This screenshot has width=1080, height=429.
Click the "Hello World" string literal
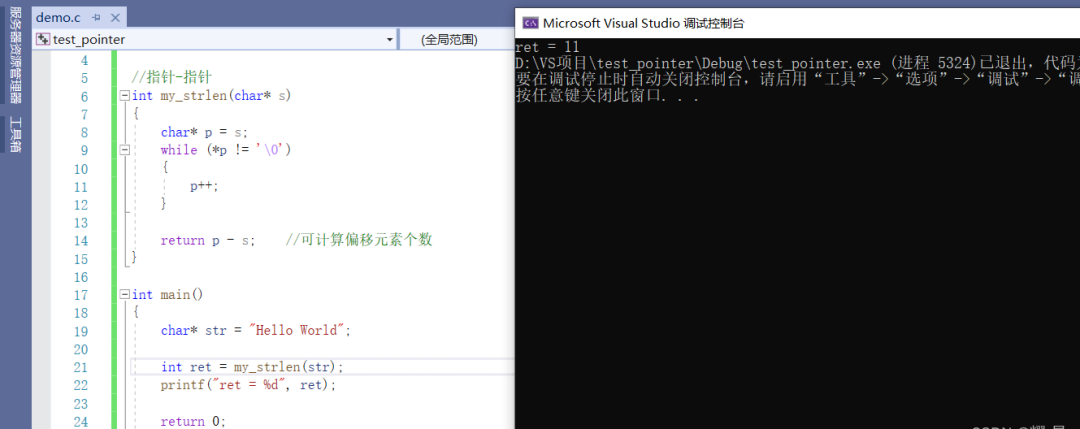click(x=296, y=331)
